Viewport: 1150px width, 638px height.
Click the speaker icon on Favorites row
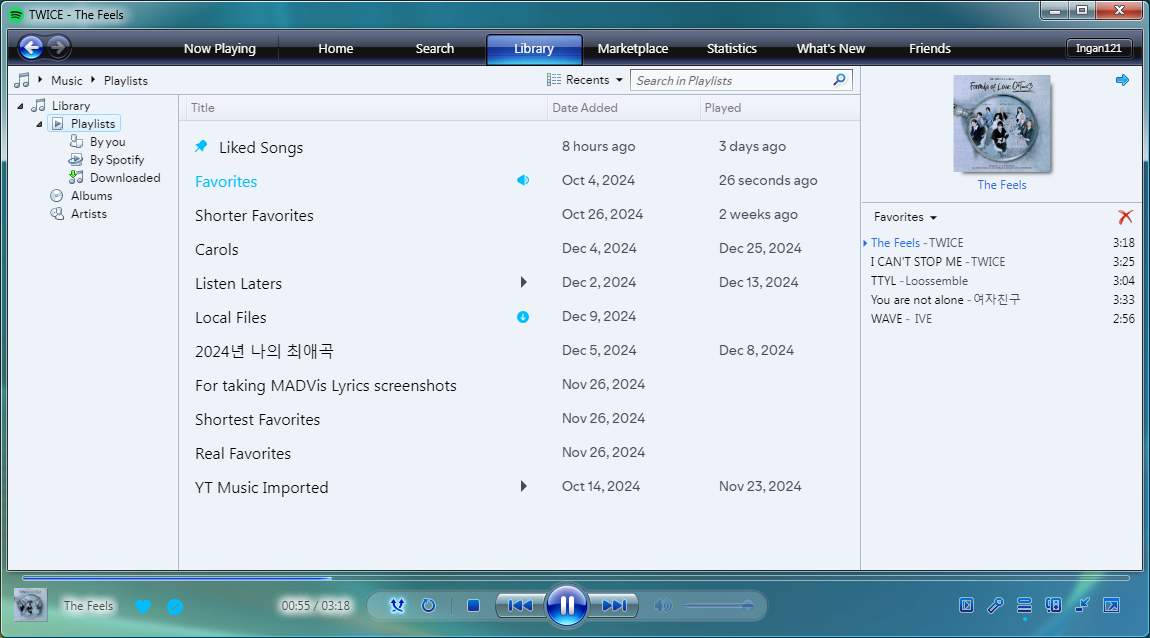coord(523,180)
